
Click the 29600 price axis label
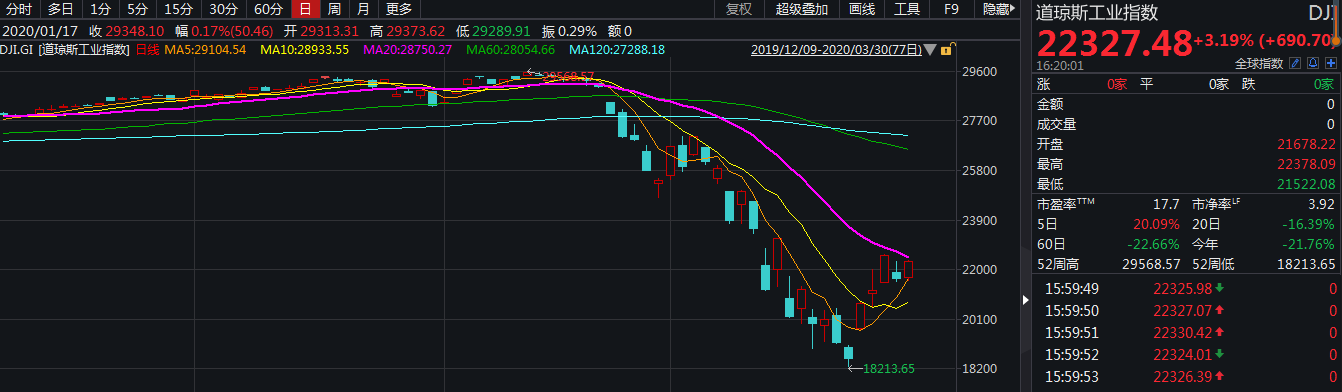(980, 72)
